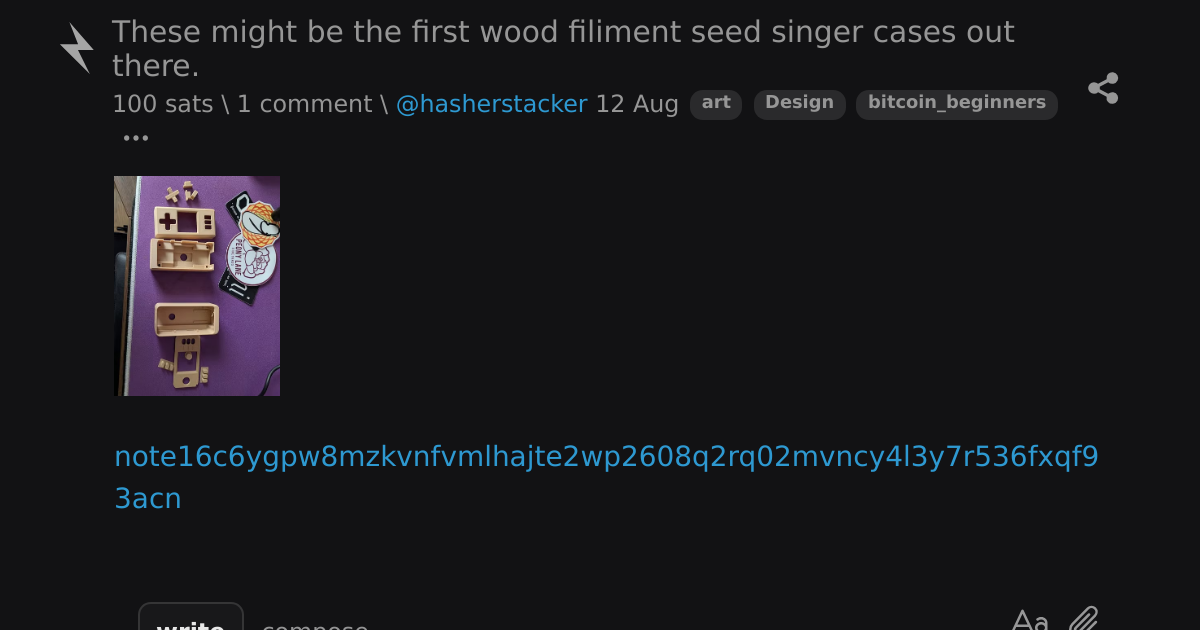Open the share icon menu
This screenshot has height=630, width=1200.
1103,88
